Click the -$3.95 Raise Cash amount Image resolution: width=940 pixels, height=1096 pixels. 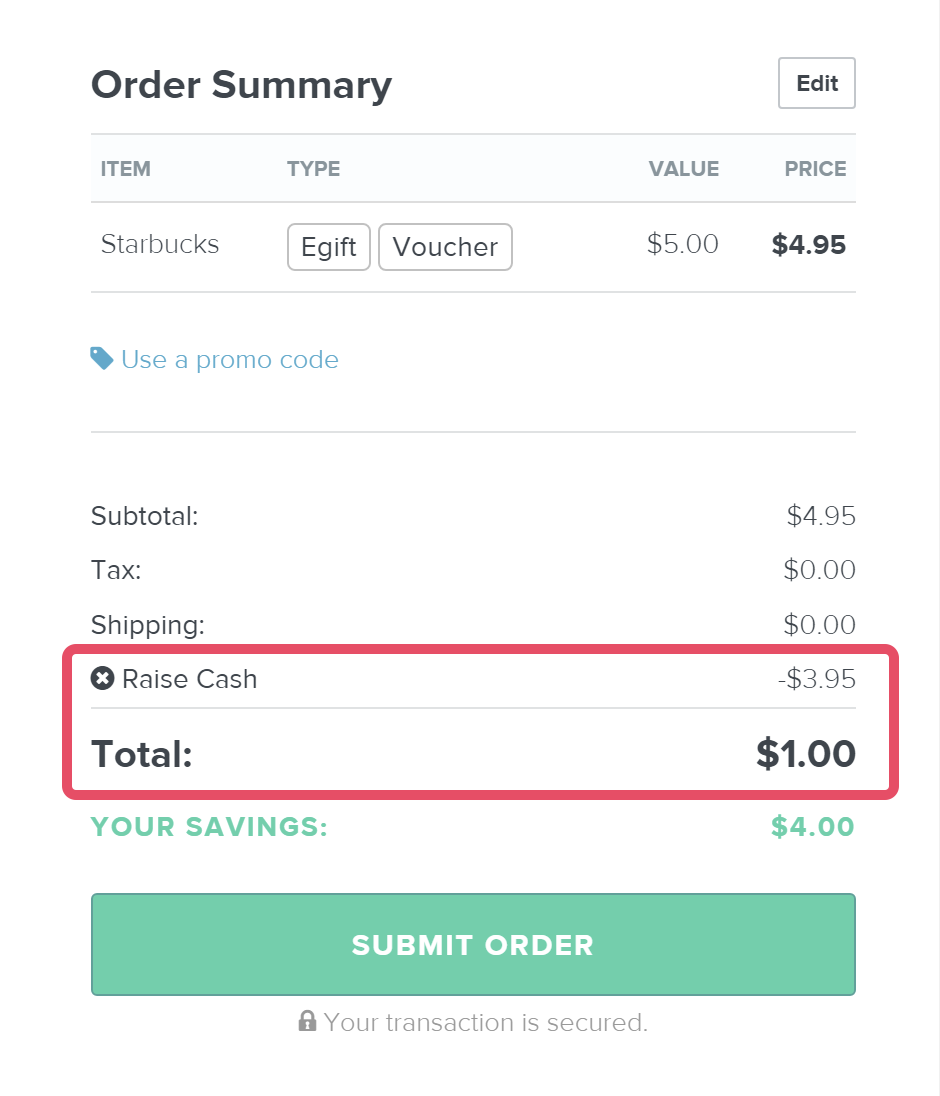click(816, 679)
